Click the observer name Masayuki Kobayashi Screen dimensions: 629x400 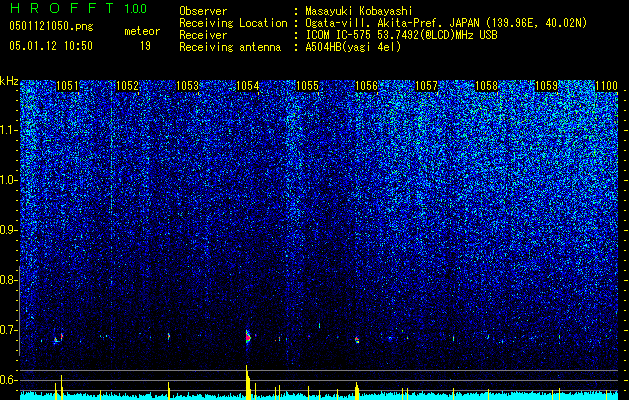pyautogui.click(x=359, y=11)
